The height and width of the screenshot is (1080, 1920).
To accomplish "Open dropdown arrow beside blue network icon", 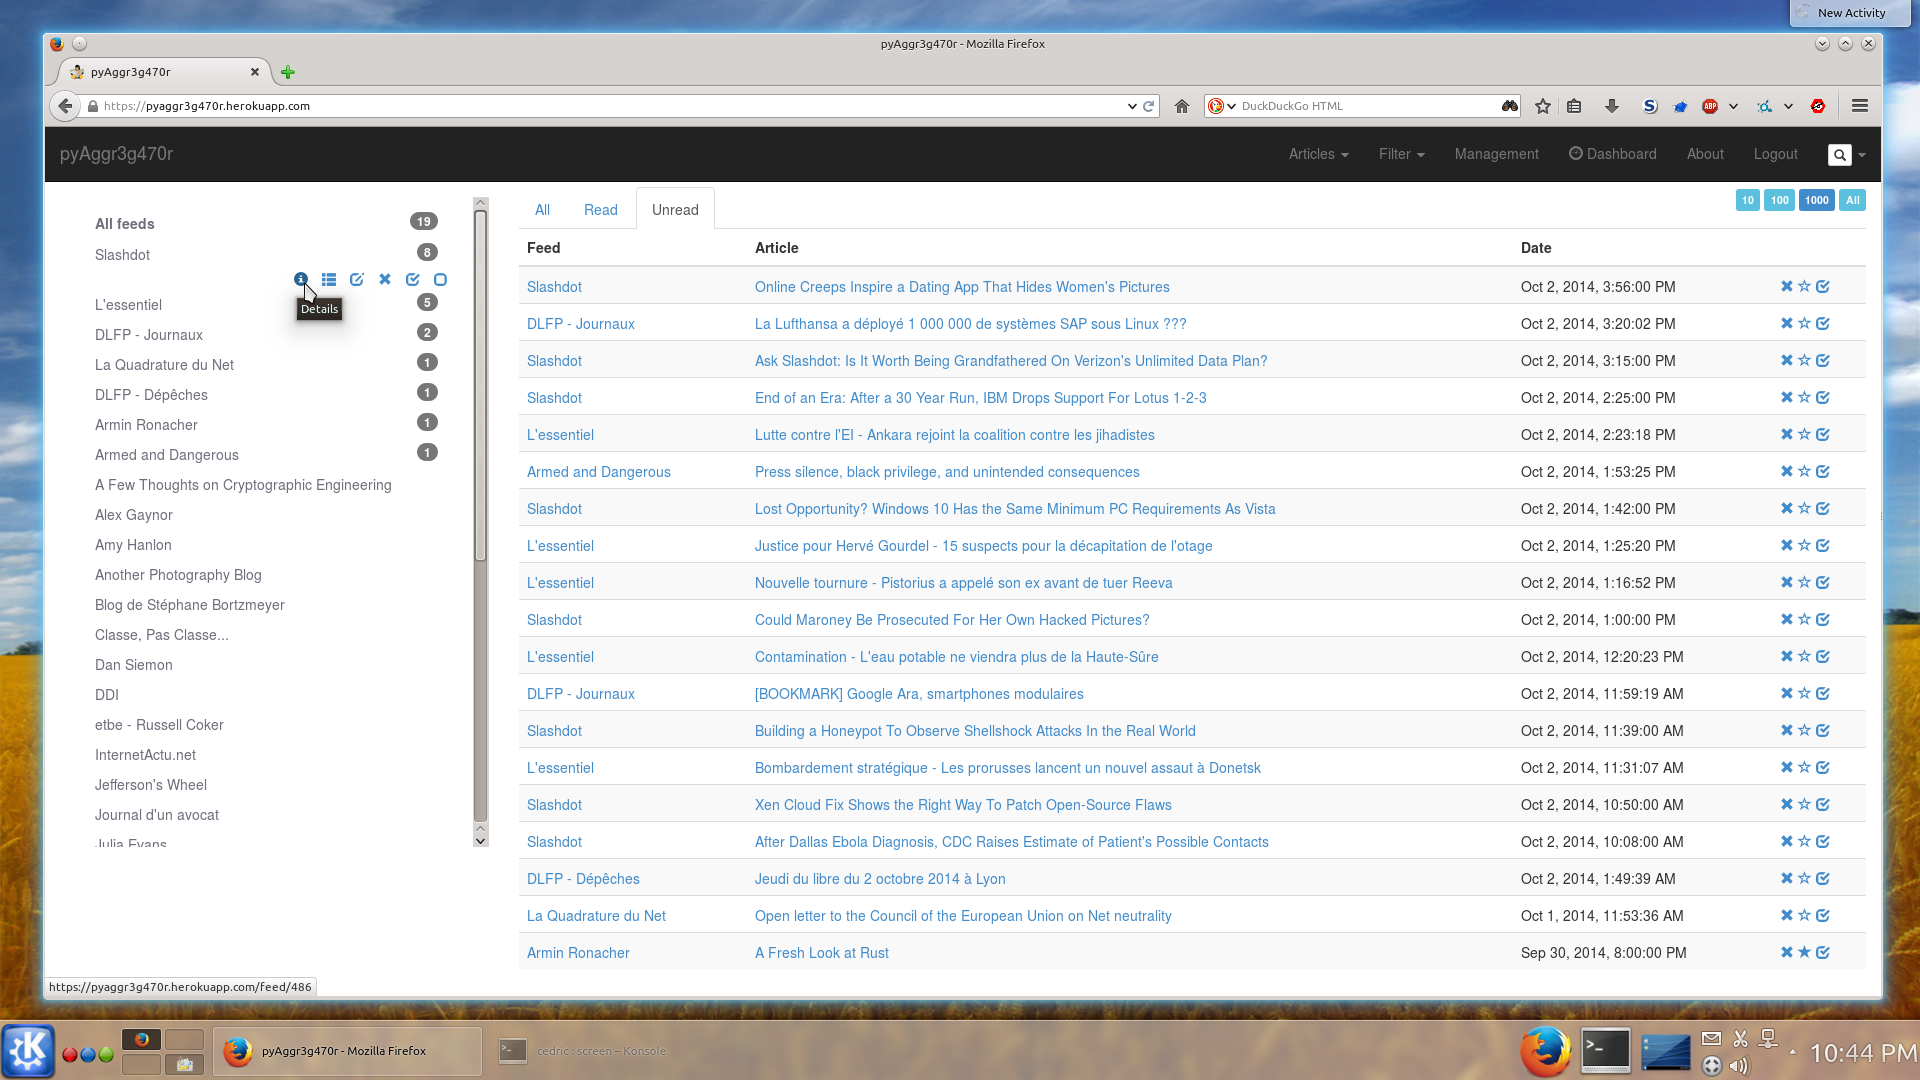I will click(1788, 106).
